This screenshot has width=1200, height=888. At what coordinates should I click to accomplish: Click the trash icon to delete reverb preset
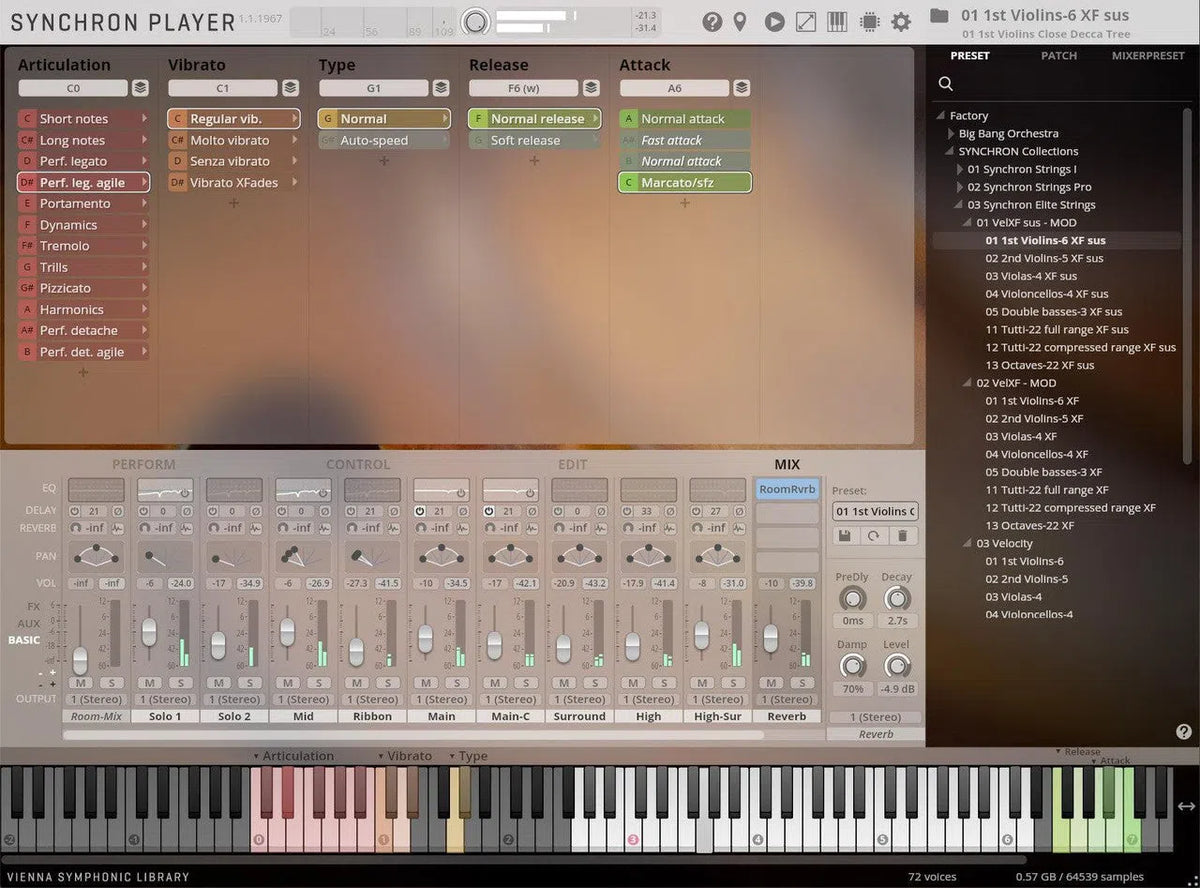pos(903,536)
